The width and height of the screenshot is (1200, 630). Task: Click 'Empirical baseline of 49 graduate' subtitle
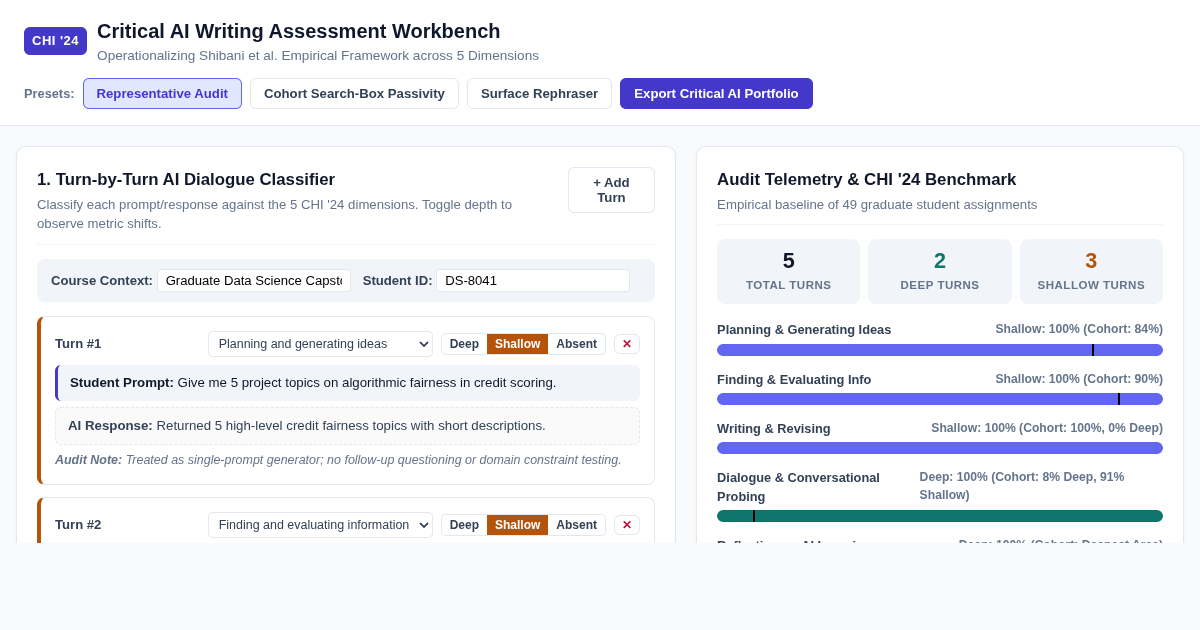point(877,205)
